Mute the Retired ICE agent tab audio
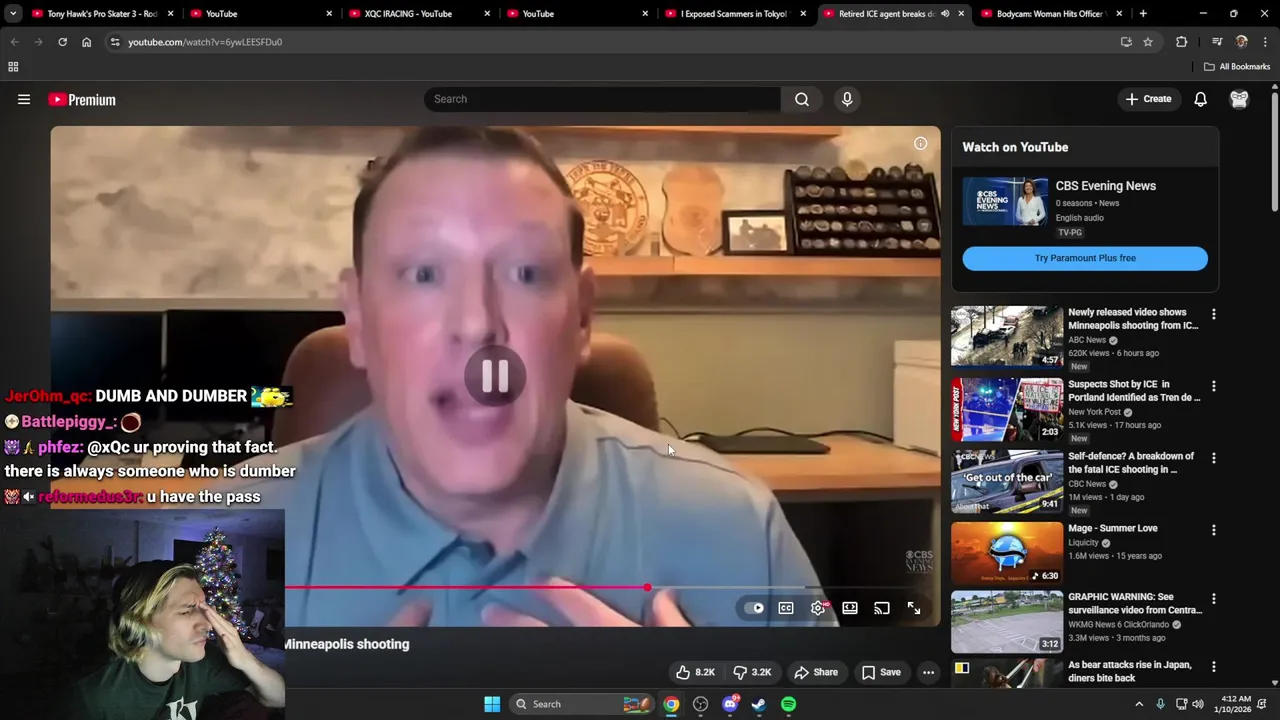 click(945, 14)
